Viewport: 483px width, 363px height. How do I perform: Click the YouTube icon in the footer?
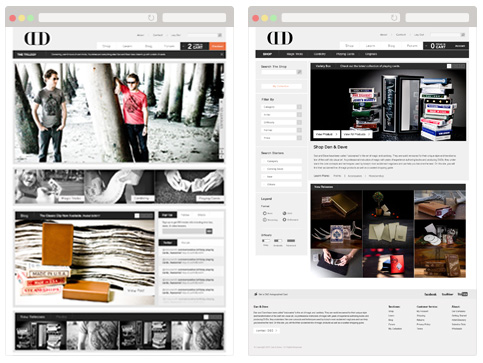pos(463,294)
